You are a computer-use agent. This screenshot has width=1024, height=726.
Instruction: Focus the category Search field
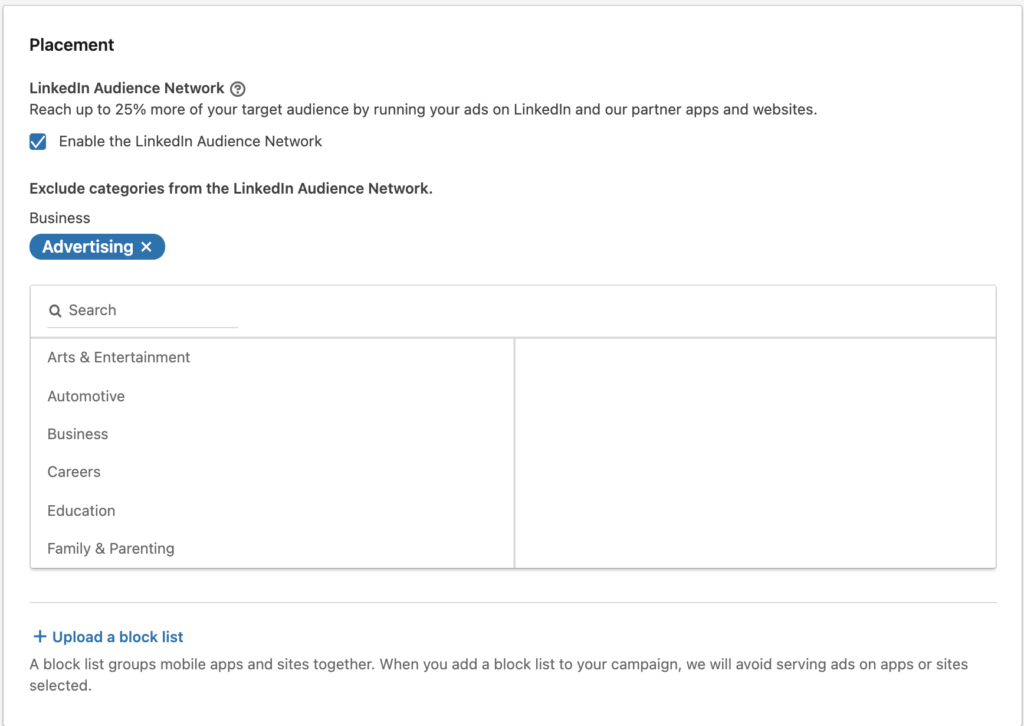[142, 310]
